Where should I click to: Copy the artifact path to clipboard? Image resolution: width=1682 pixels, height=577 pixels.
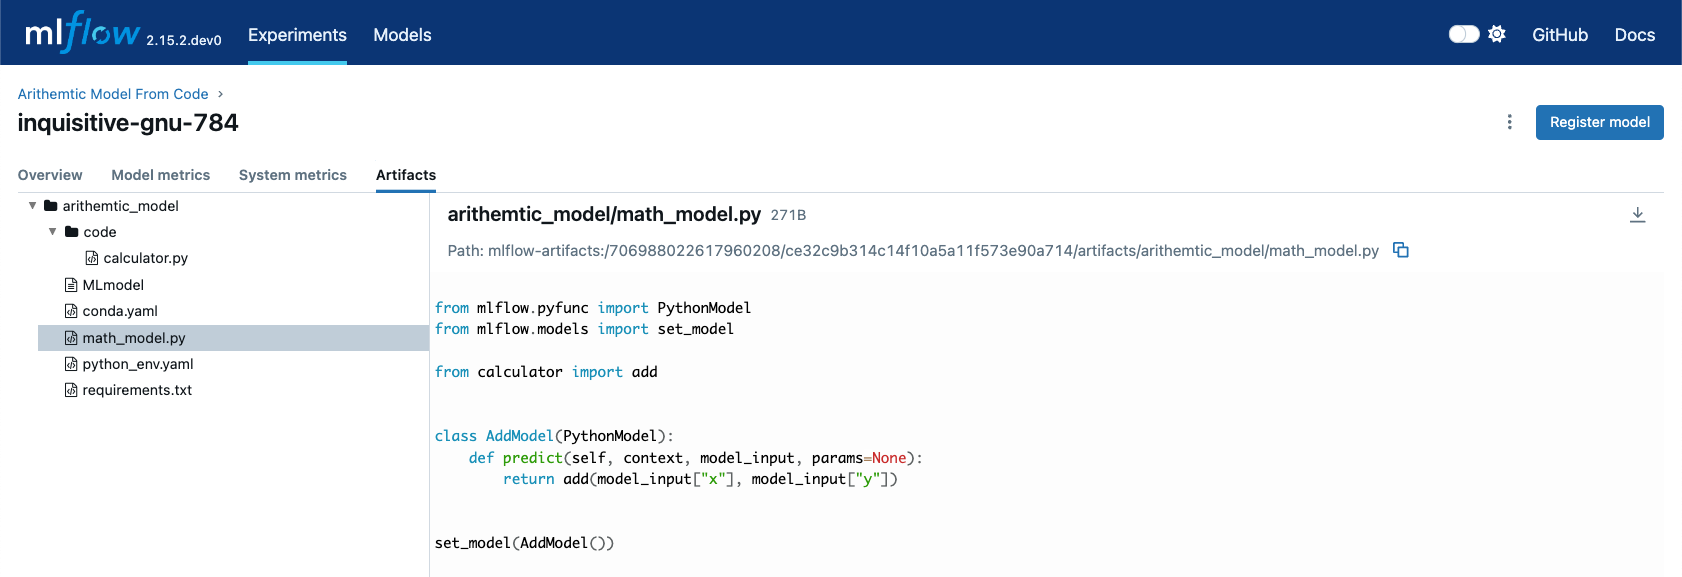1401,250
